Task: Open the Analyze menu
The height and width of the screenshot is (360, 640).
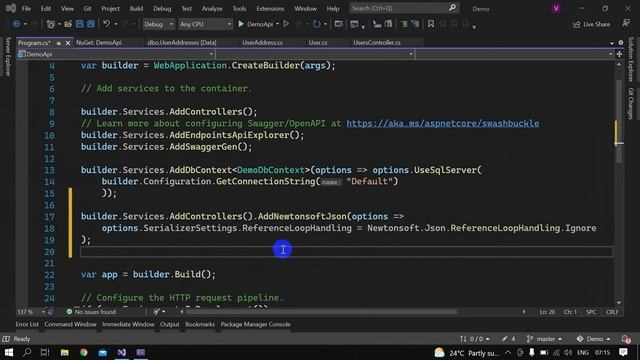Action: point(212,9)
